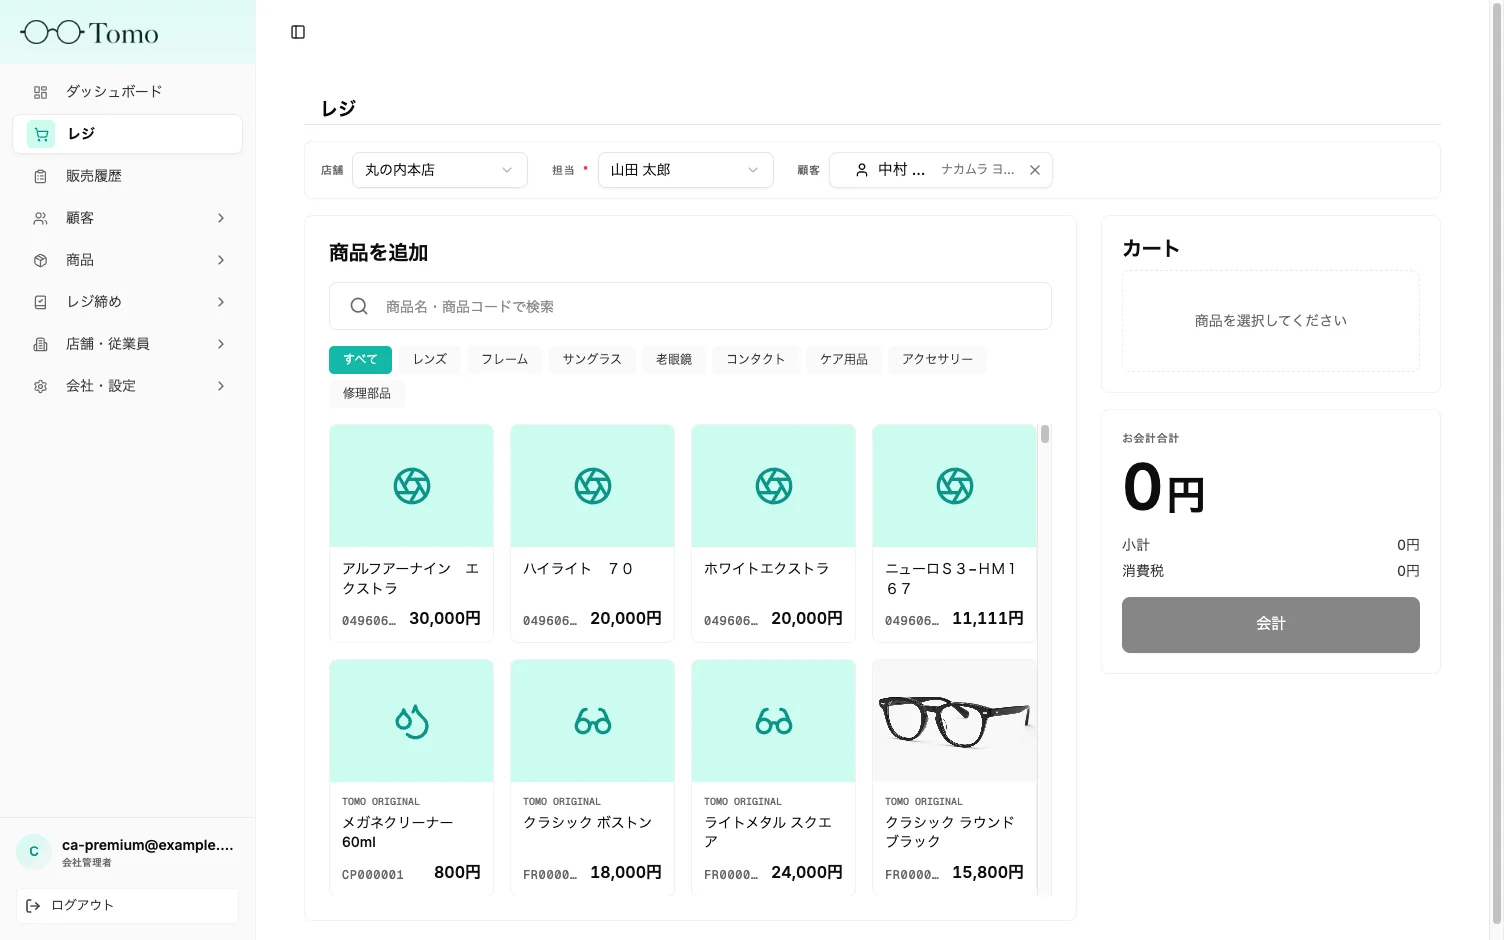The width and height of the screenshot is (1504, 940).
Task: Filter by レンズ category
Action: click(430, 359)
